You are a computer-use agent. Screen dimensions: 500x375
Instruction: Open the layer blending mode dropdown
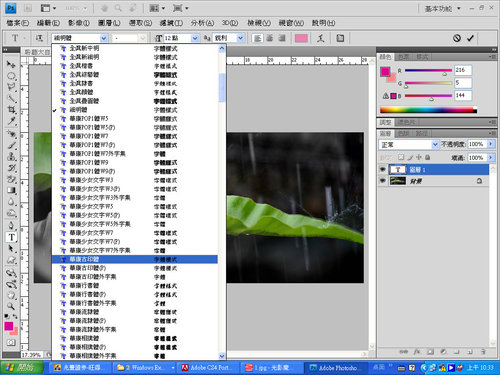pyautogui.click(x=409, y=145)
